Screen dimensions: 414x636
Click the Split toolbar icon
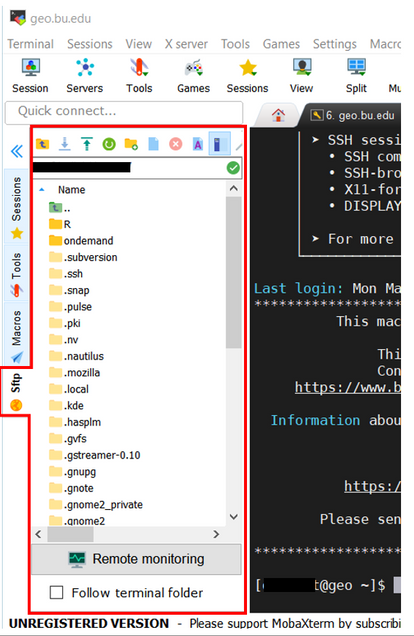tap(356, 76)
